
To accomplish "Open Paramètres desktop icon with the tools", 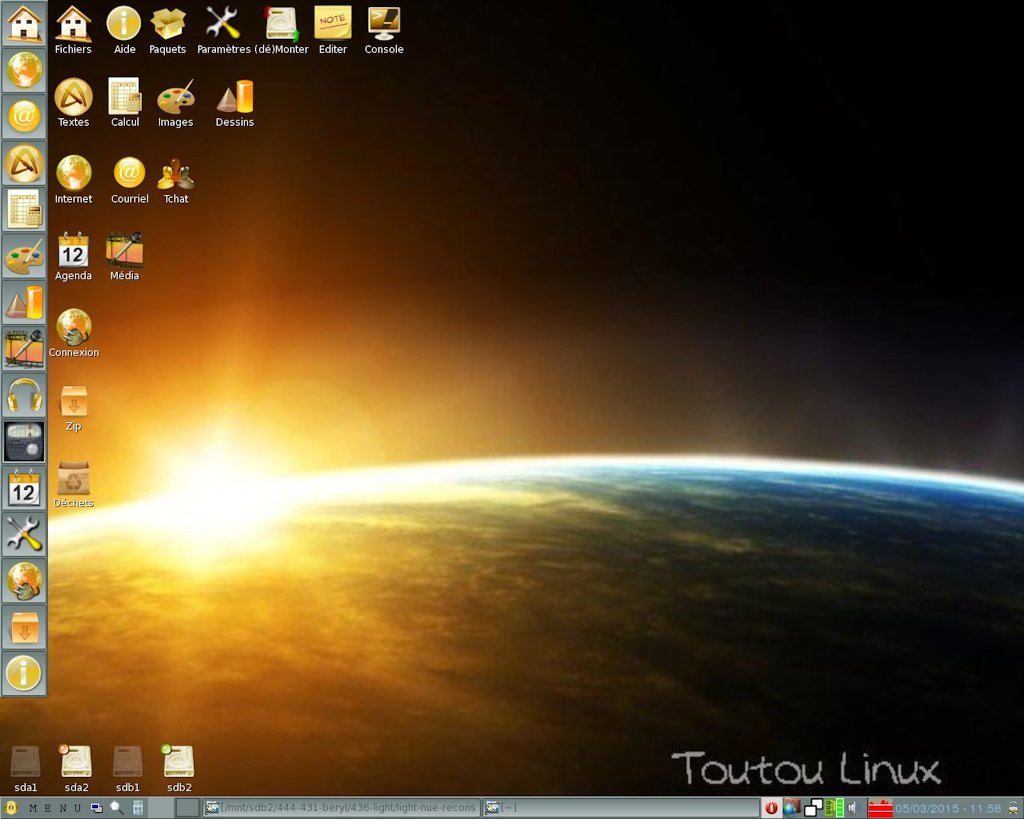I will (x=223, y=29).
